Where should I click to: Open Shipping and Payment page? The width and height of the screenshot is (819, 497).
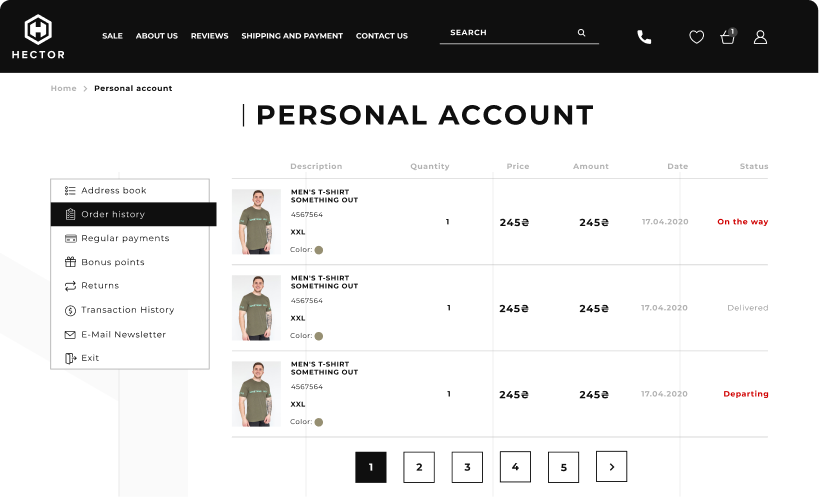coord(292,36)
